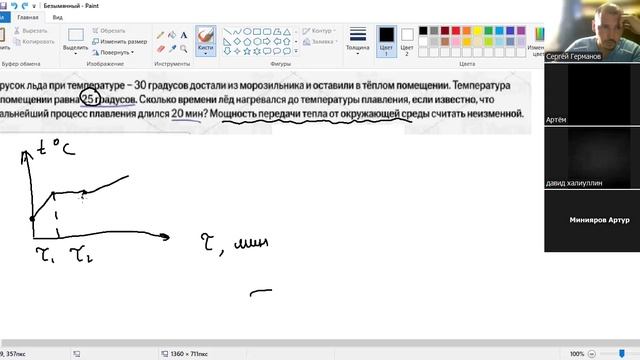Click the Save floppy disk icon
640x360 pixels.
(x=3, y=6)
